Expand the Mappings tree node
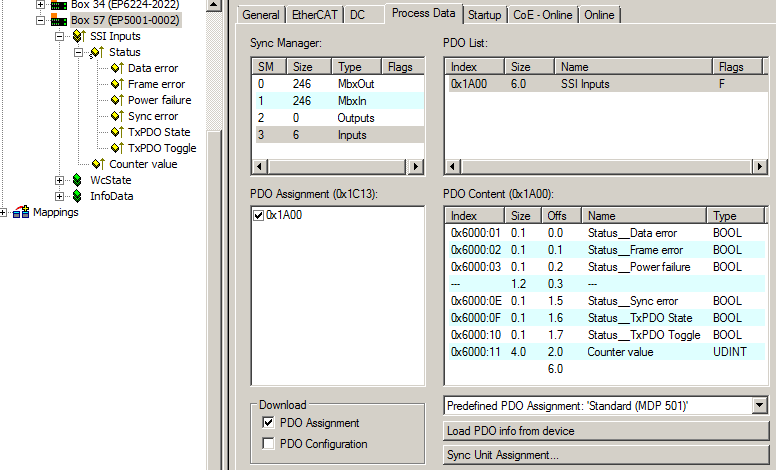 tap(3, 212)
